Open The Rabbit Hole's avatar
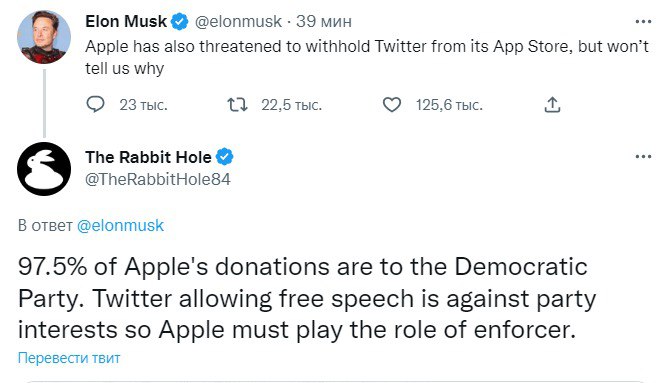 point(44,169)
